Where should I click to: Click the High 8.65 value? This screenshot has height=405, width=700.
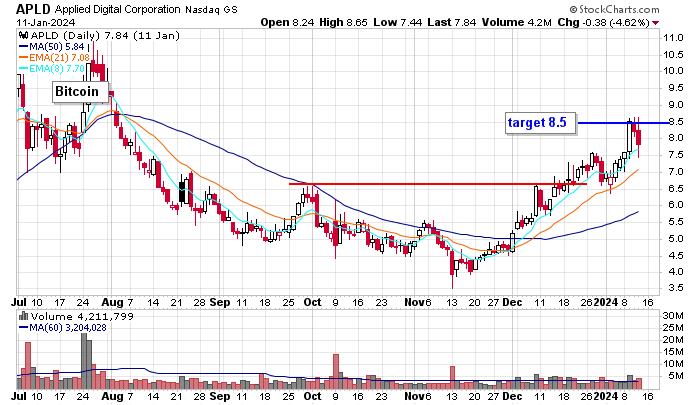(343, 22)
